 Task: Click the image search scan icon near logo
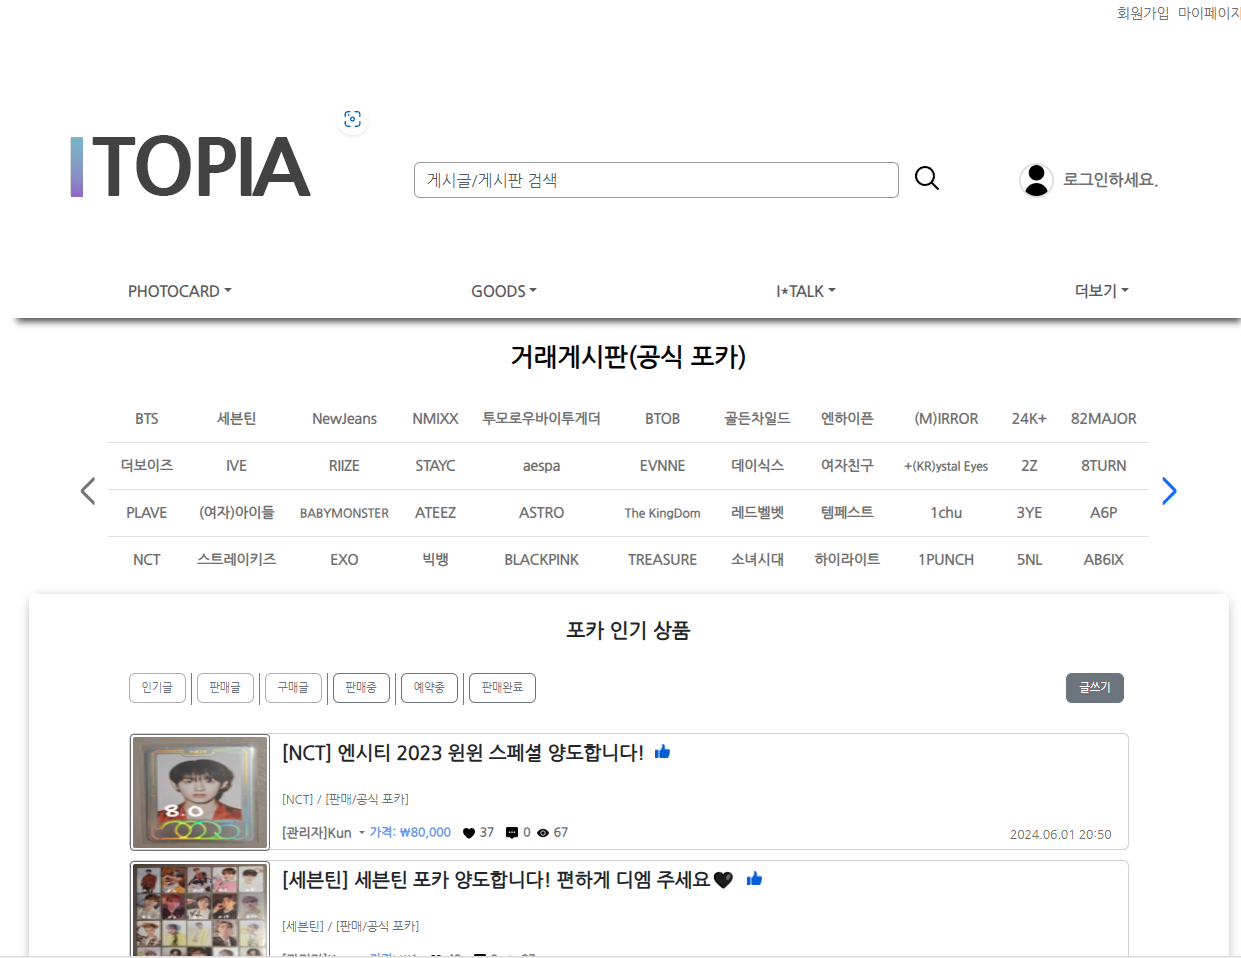[352, 119]
